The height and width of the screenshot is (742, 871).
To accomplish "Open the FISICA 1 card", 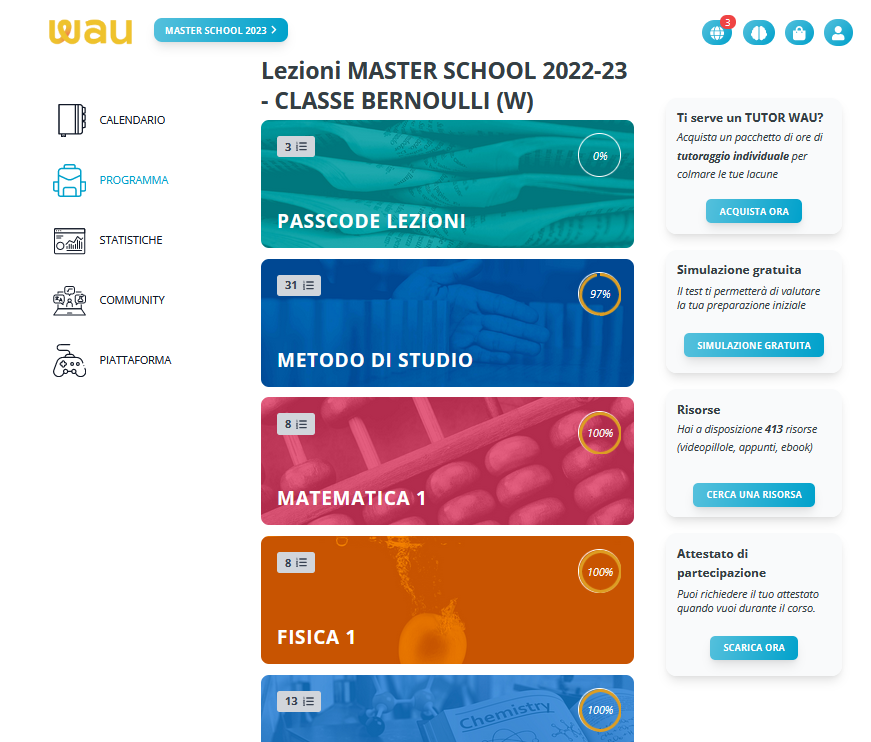I will (447, 600).
